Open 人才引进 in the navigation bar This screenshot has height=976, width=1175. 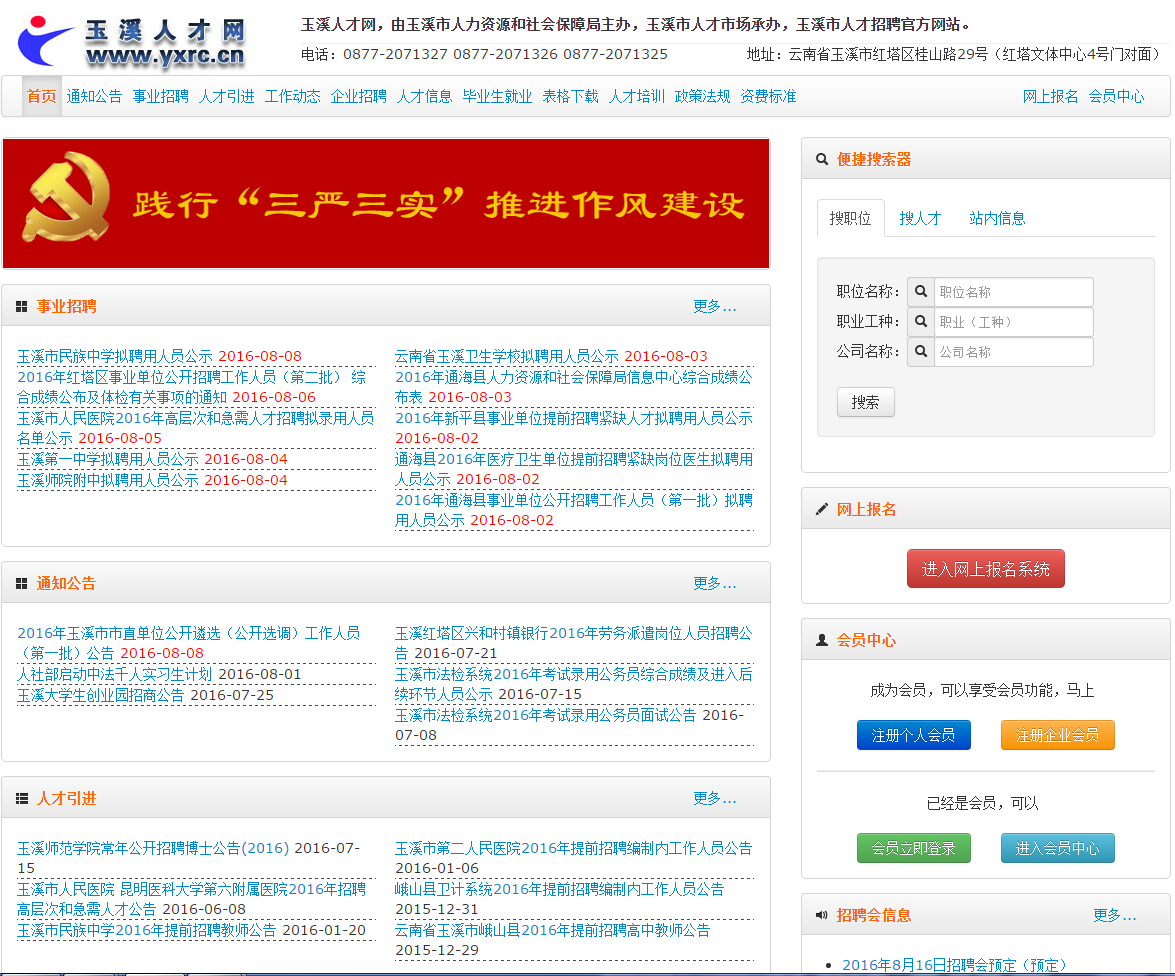click(226, 96)
